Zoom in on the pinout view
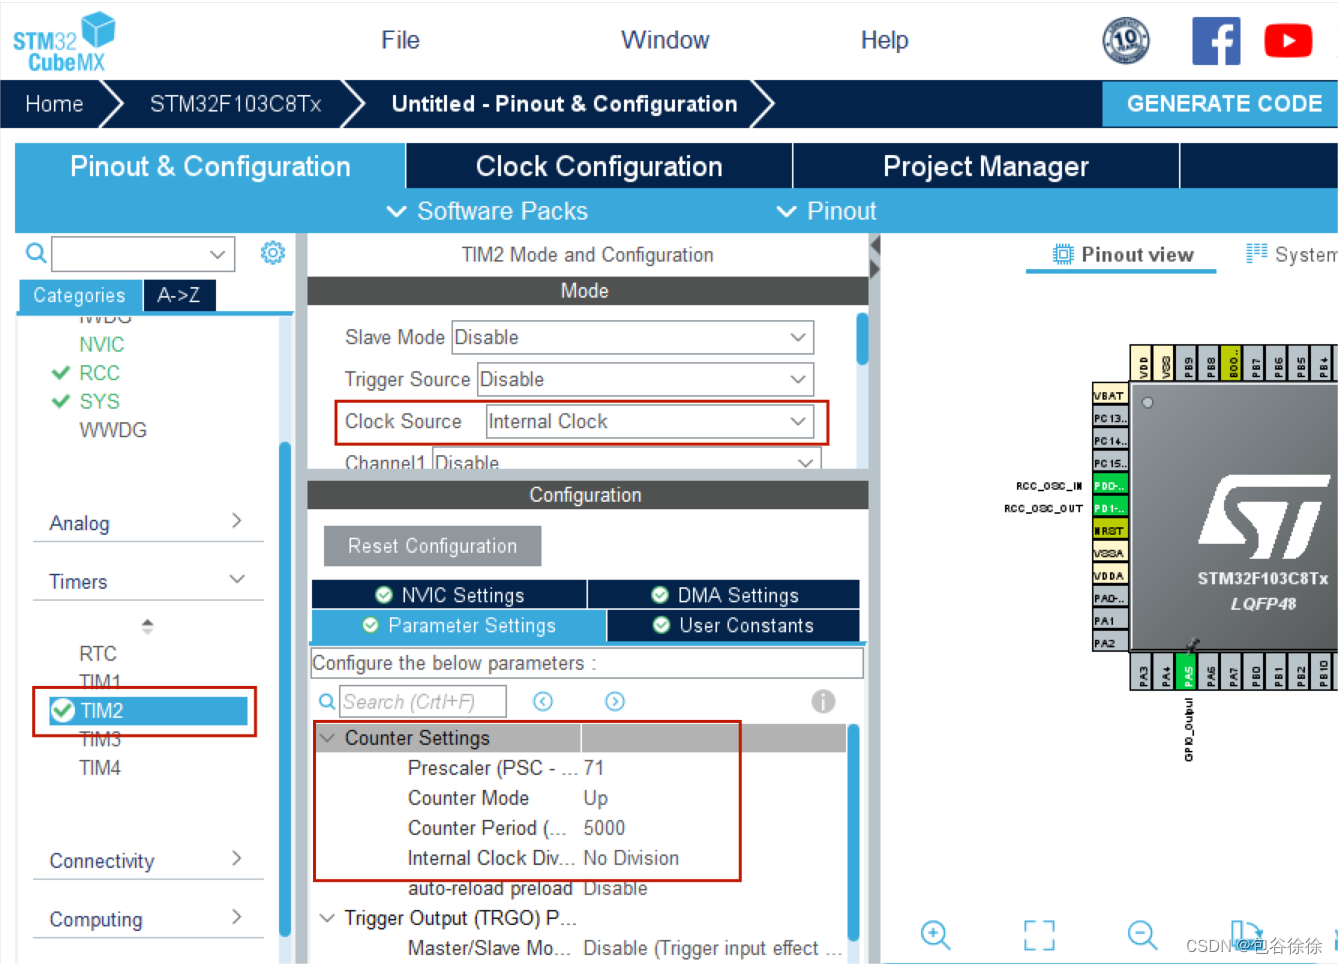The height and width of the screenshot is (964, 1338). 935,935
